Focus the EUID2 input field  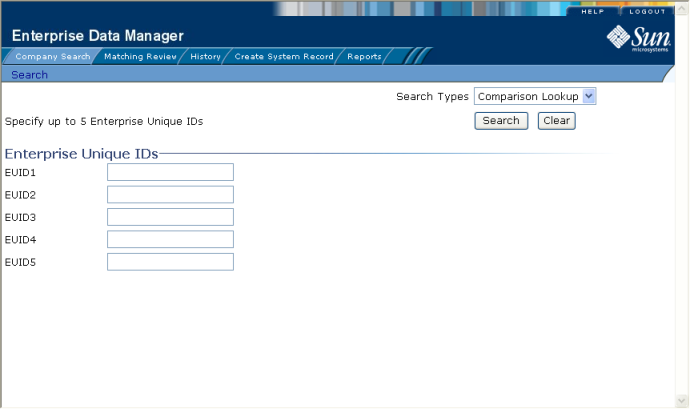(170, 195)
